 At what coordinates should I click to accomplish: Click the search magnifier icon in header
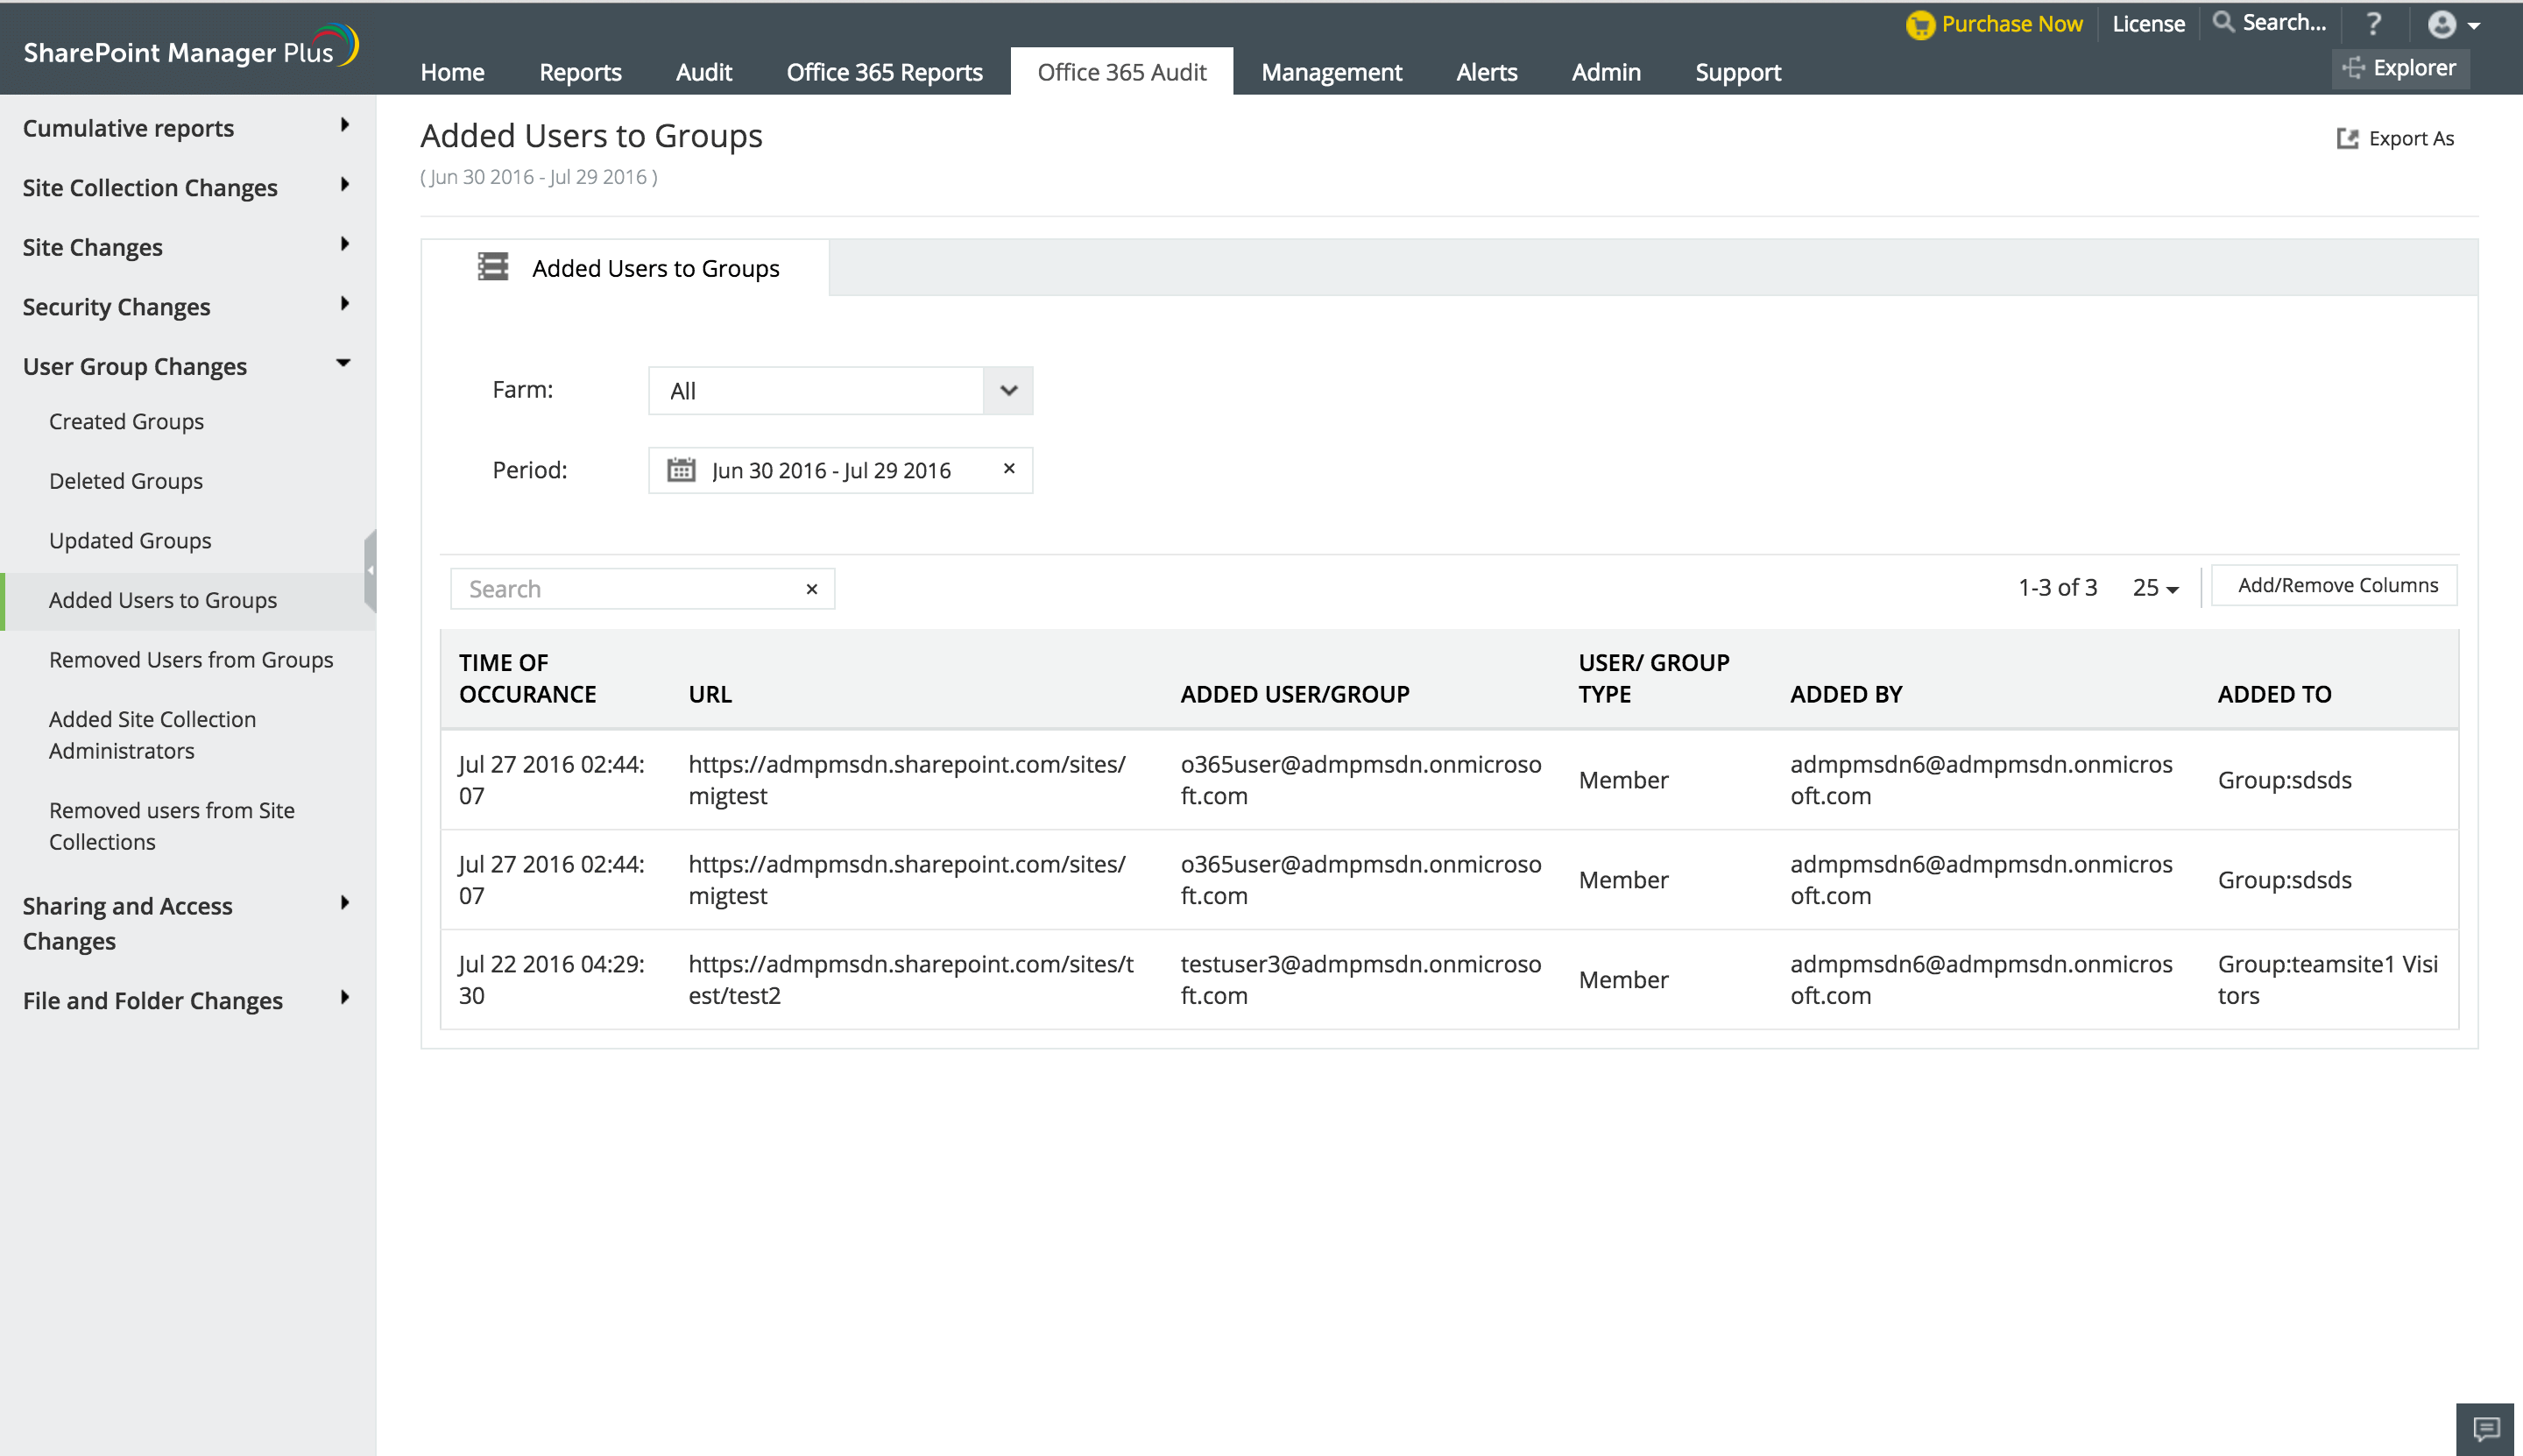pos(2222,22)
